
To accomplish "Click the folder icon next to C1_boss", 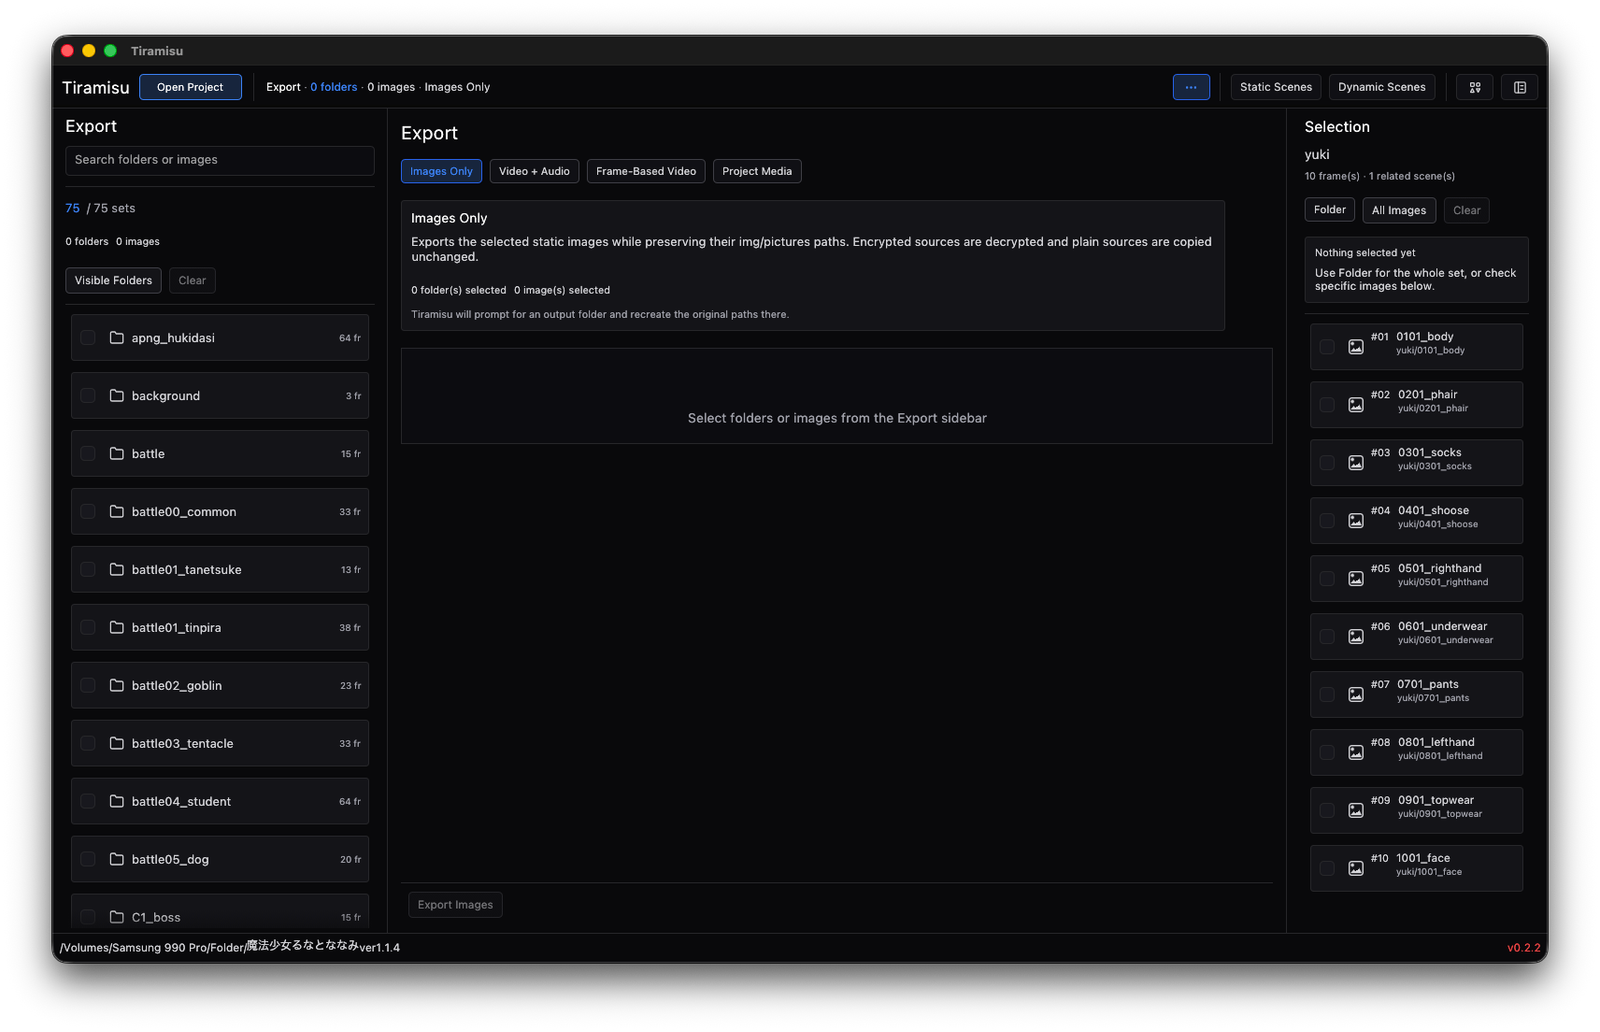I will tap(117, 917).
